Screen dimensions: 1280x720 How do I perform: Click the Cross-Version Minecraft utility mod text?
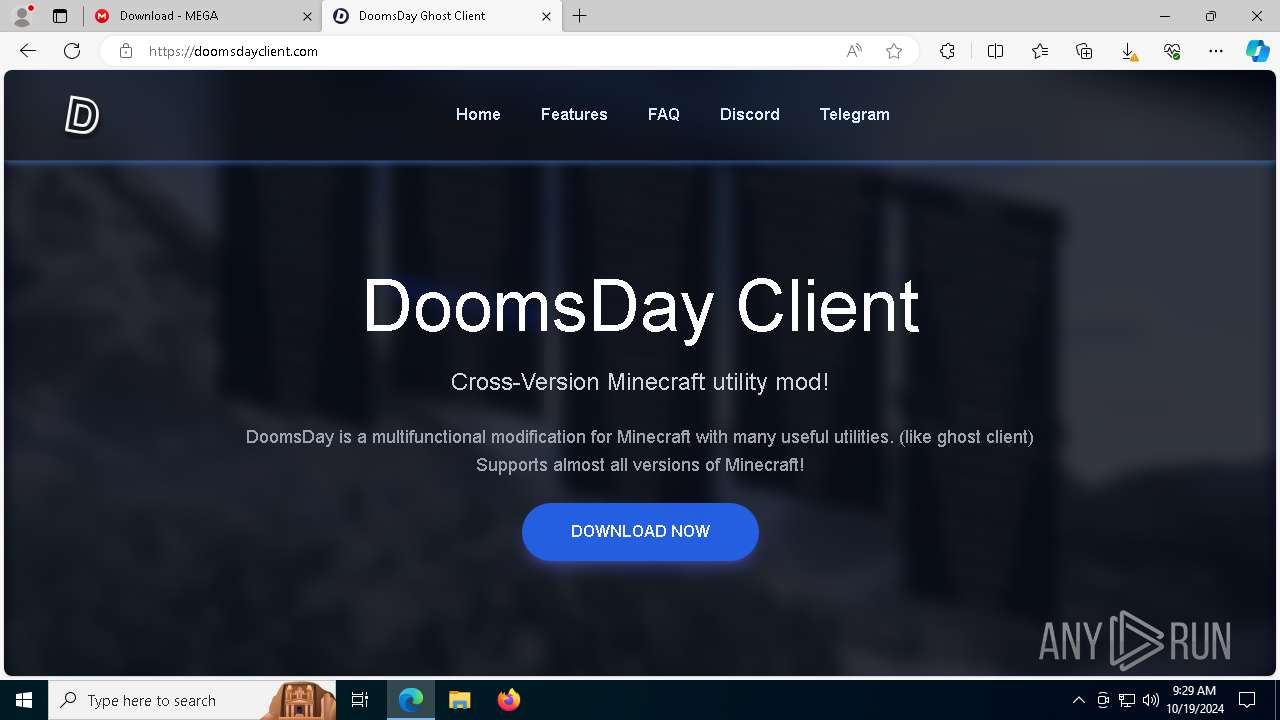point(640,382)
